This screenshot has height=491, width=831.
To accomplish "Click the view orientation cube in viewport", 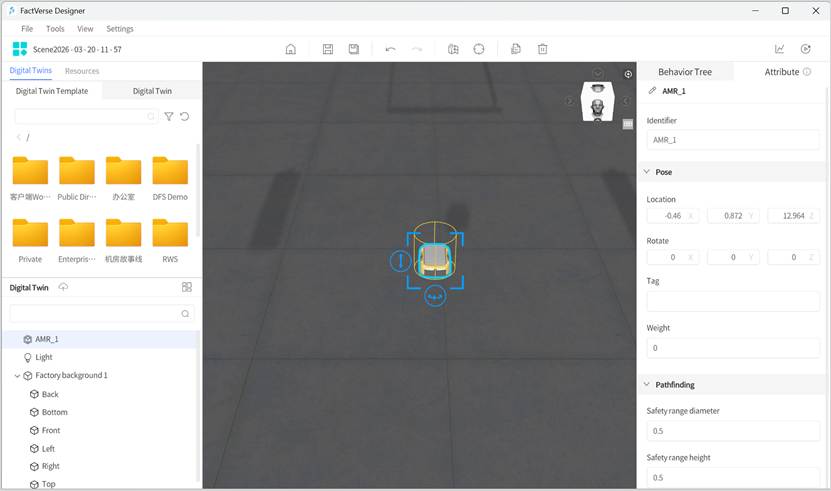I will pos(597,102).
